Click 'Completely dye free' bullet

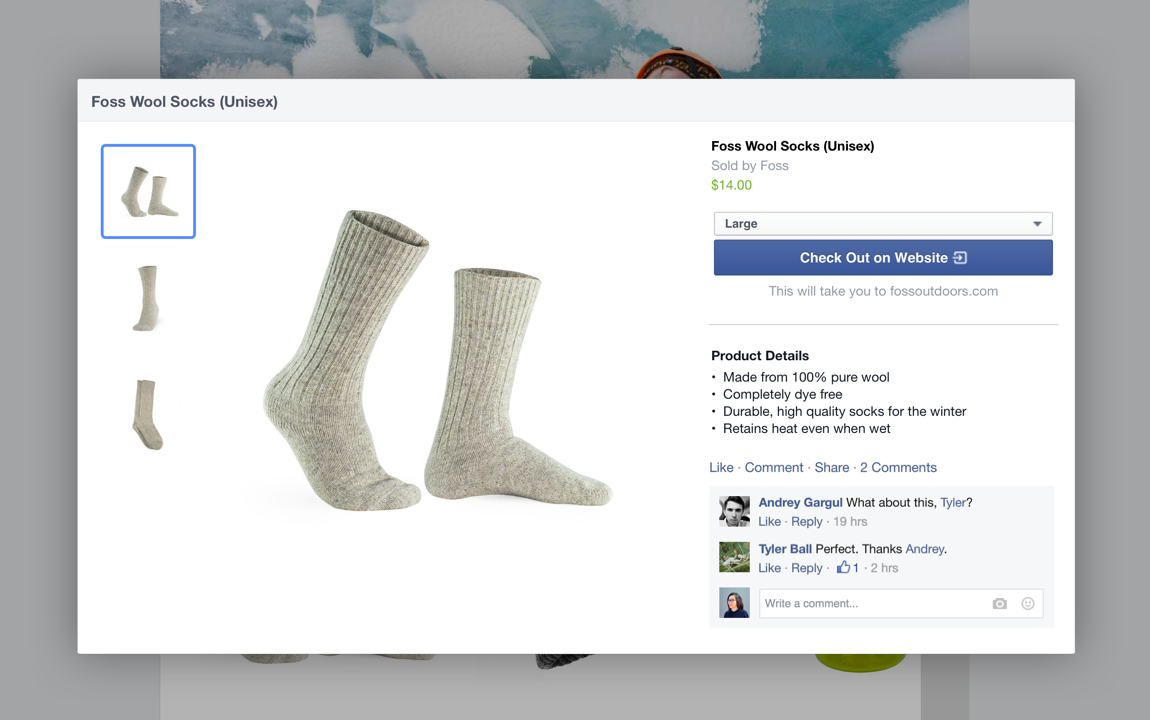click(783, 394)
